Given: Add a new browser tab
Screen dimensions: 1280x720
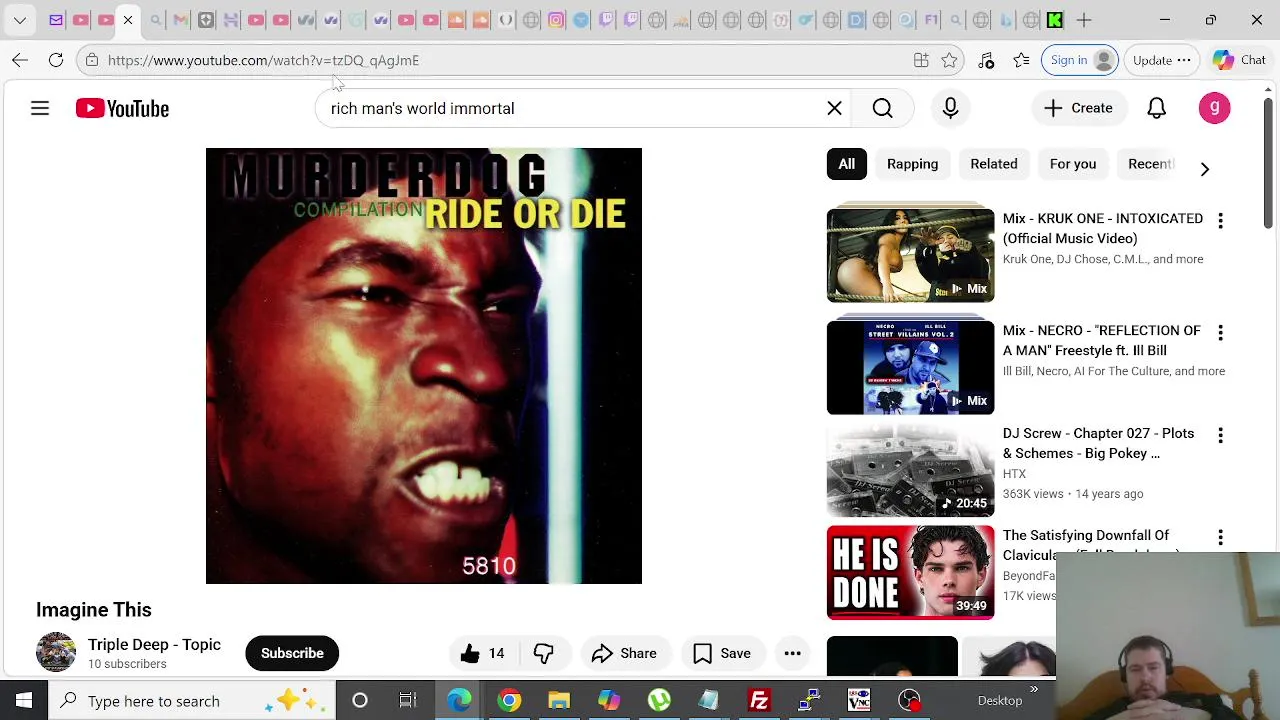Looking at the screenshot, I should point(1084,20).
